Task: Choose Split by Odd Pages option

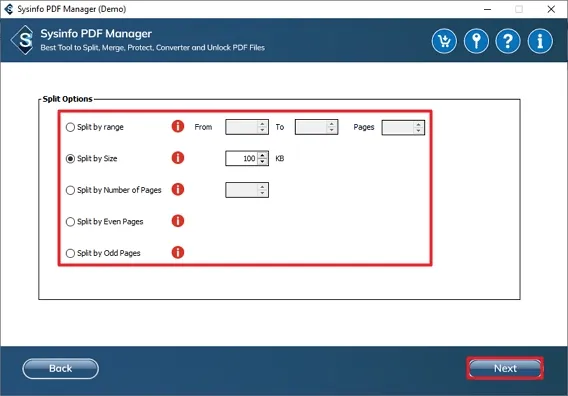Action: [x=70, y=253]
